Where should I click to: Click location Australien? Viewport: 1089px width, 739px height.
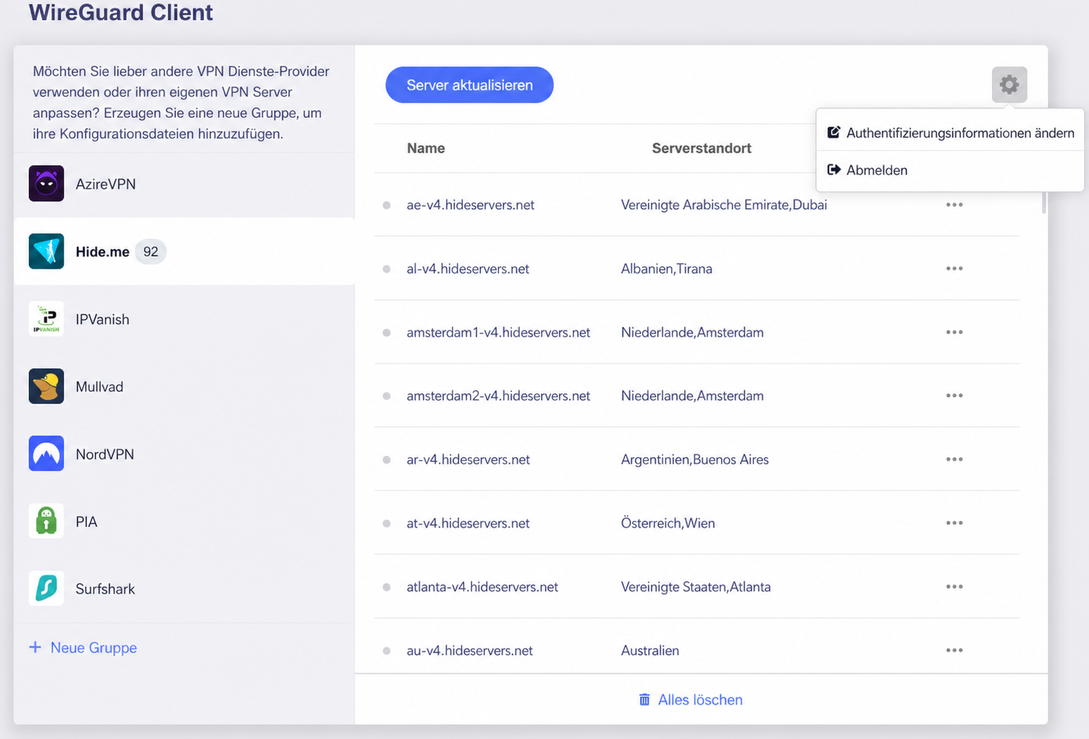(650, 651)
